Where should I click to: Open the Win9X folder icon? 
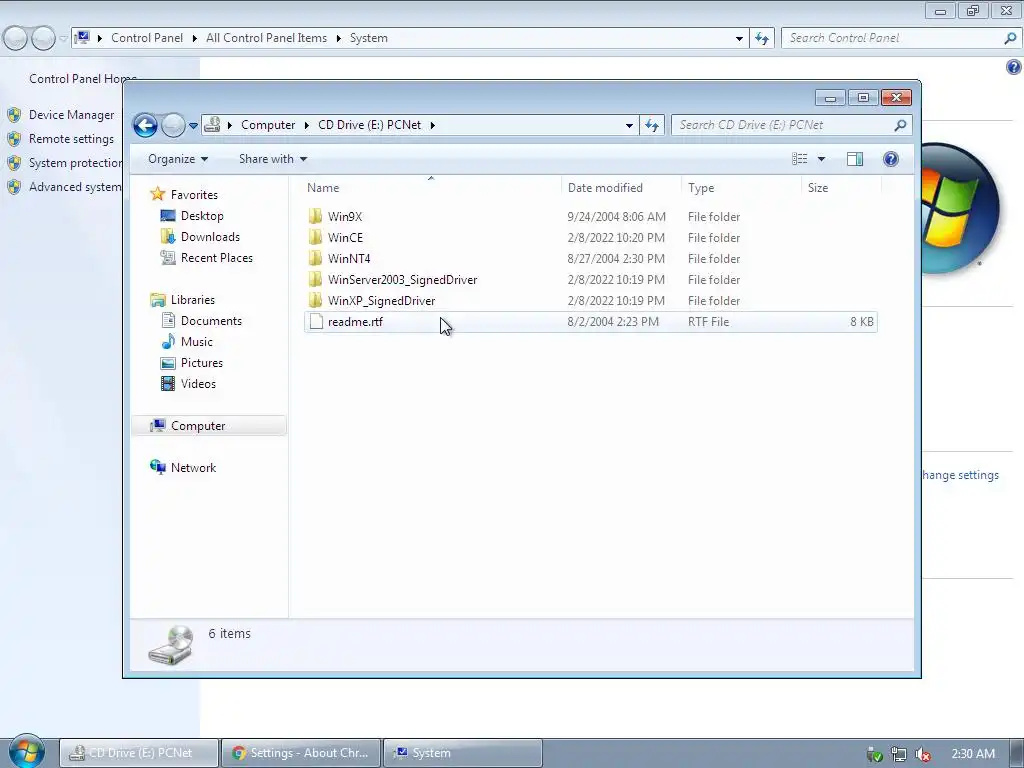pyautogui.click(x=315, y=216)
